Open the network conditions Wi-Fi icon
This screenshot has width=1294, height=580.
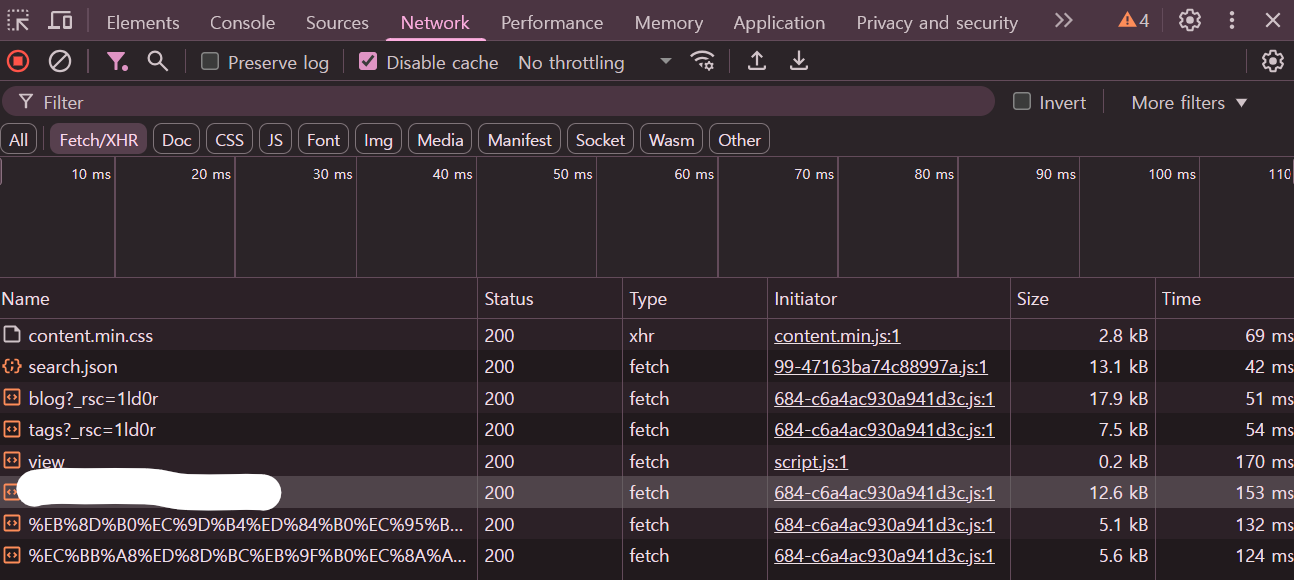(x=703, y=62)
